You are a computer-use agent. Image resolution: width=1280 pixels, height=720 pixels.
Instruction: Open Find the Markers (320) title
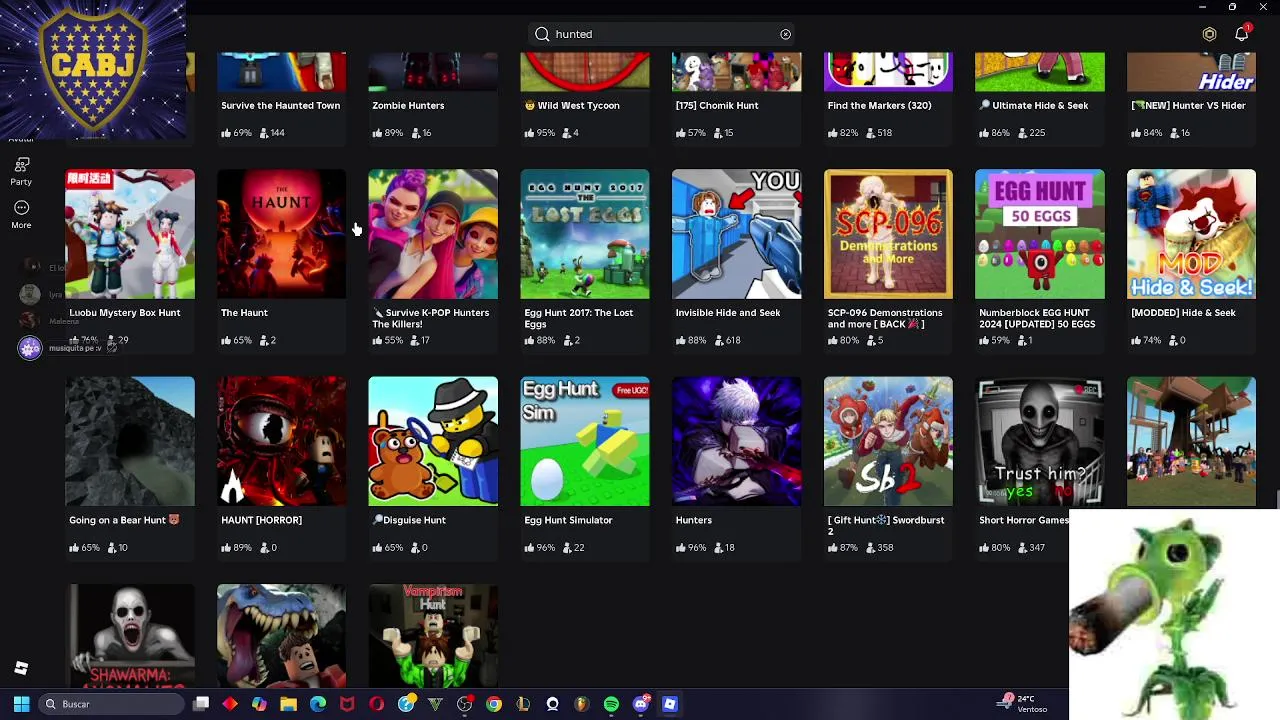pyautogui.click(x=879, y=105)
